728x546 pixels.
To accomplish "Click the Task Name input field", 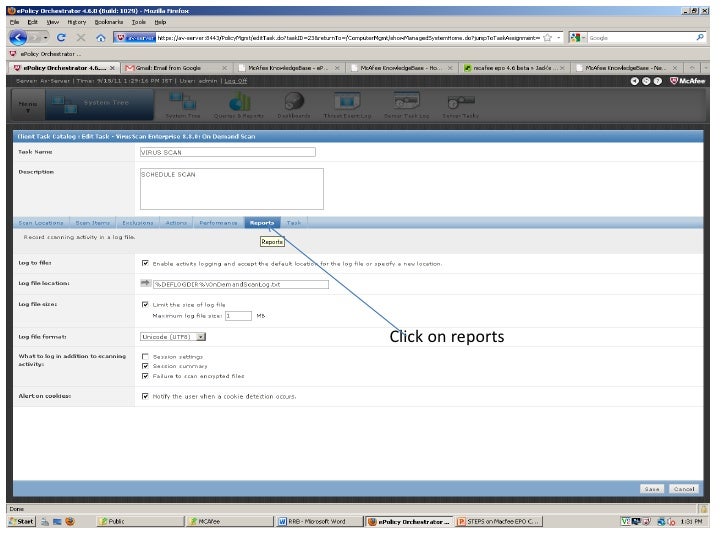I will pos(228,152).
